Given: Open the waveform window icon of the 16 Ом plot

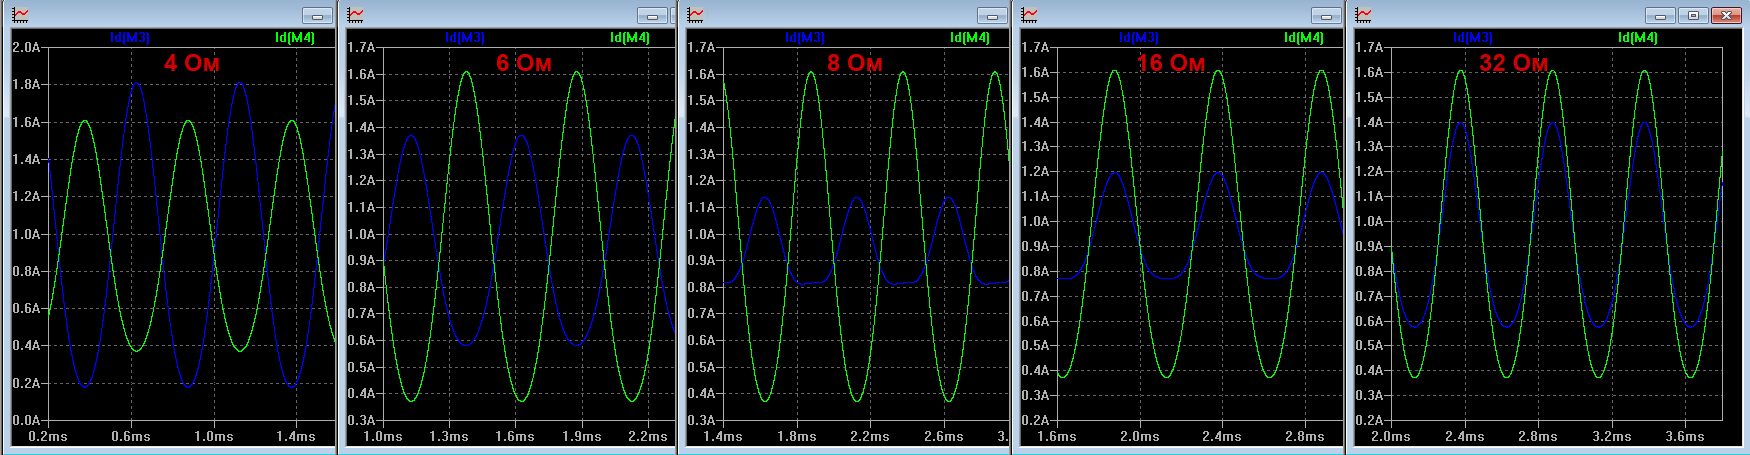Looking at the screenshot, I should point(1029,15).
